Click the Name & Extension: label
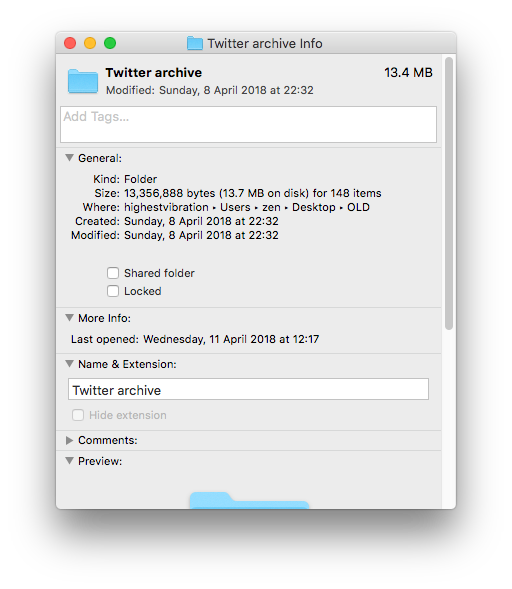This screenshot has height=589, width=512. tap(127, 364)
